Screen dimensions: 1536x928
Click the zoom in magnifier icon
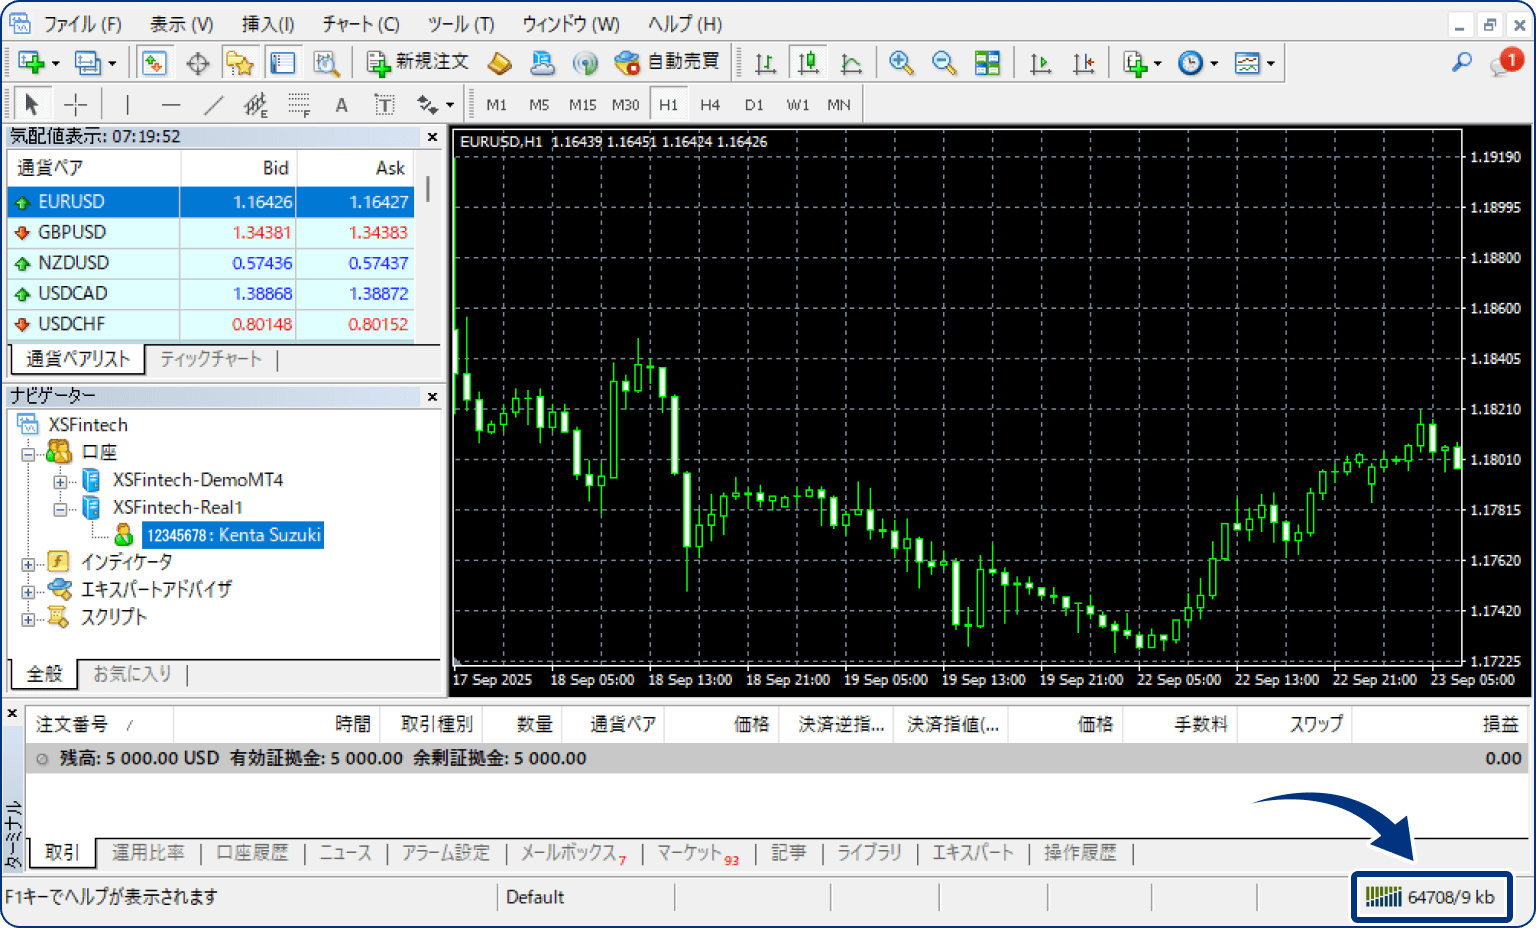tap(901, 64)
